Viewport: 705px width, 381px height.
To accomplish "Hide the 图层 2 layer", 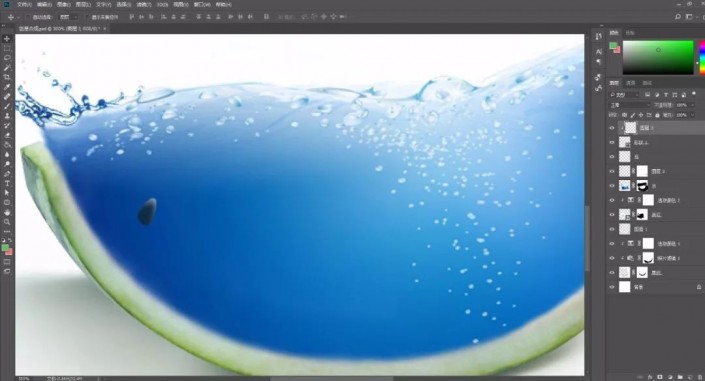I will [x=611, y=171].
